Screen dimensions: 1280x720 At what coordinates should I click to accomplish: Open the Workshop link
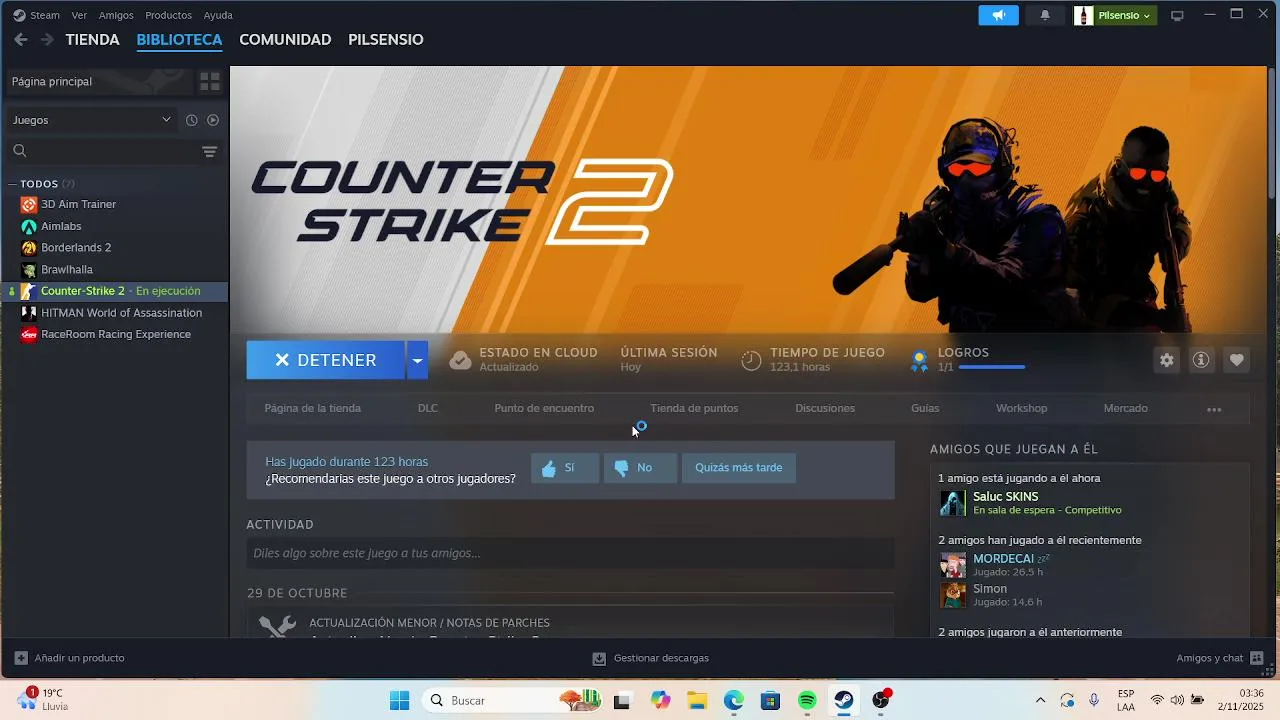1021,408
